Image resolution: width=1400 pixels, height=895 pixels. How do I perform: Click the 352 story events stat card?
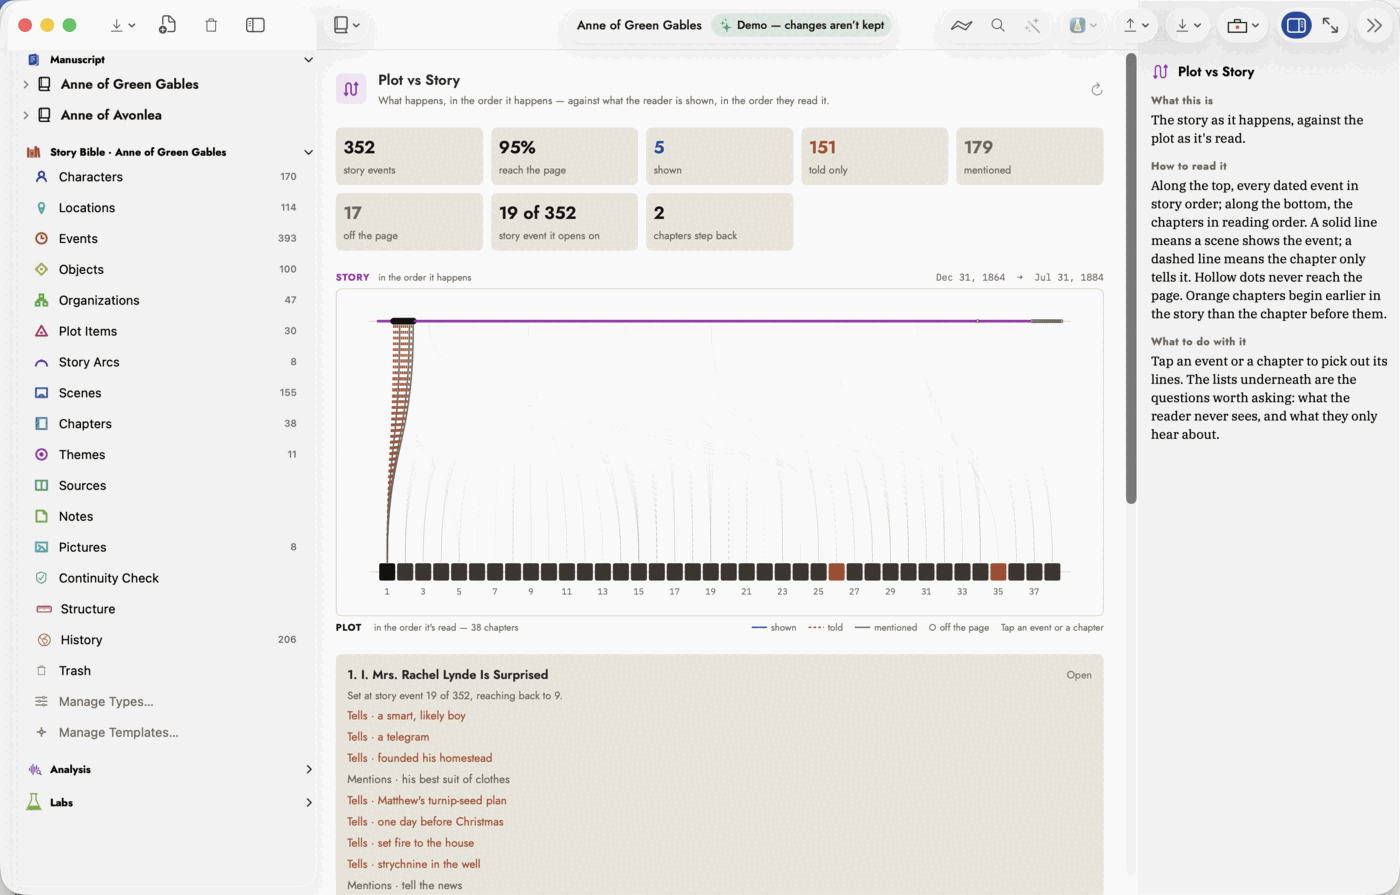[x=409, y=156]
